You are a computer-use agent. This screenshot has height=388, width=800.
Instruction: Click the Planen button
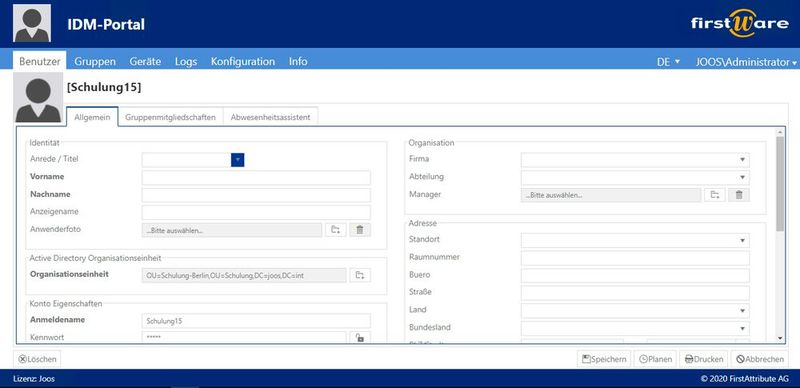click(x=655, y=359)
